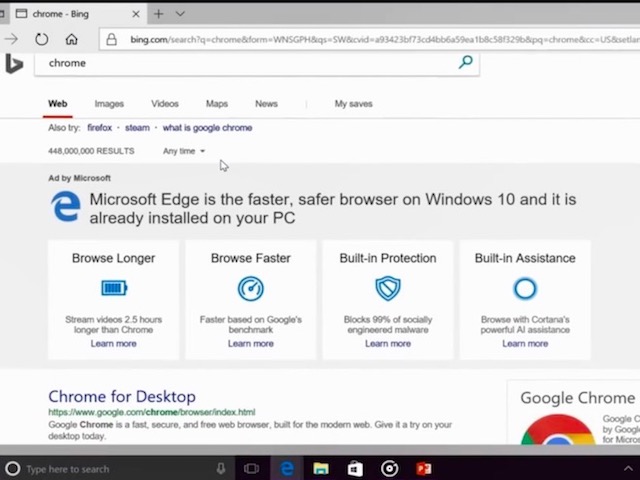The image size is (640, 480).
Task: Go to the home page icon
Action: 71,39
